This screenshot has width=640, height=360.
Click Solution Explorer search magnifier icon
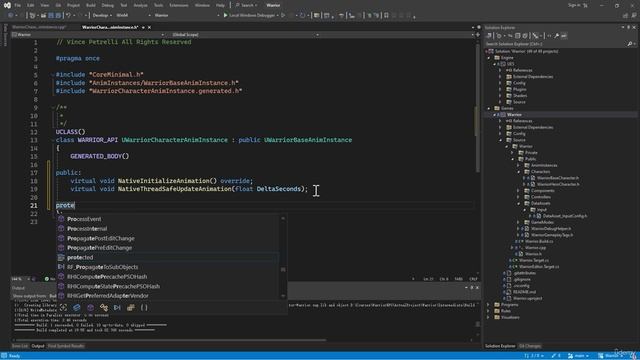pyautogui.click(x=629, y=44)
